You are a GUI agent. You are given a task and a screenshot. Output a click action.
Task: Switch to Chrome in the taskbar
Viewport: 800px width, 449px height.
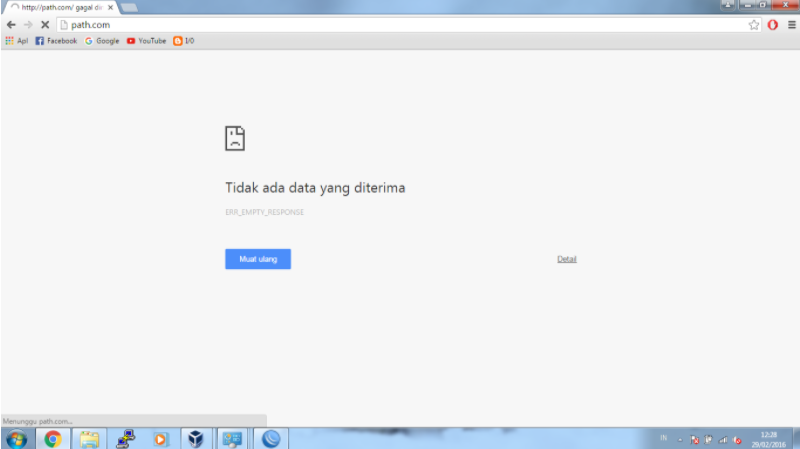point(53,439)
